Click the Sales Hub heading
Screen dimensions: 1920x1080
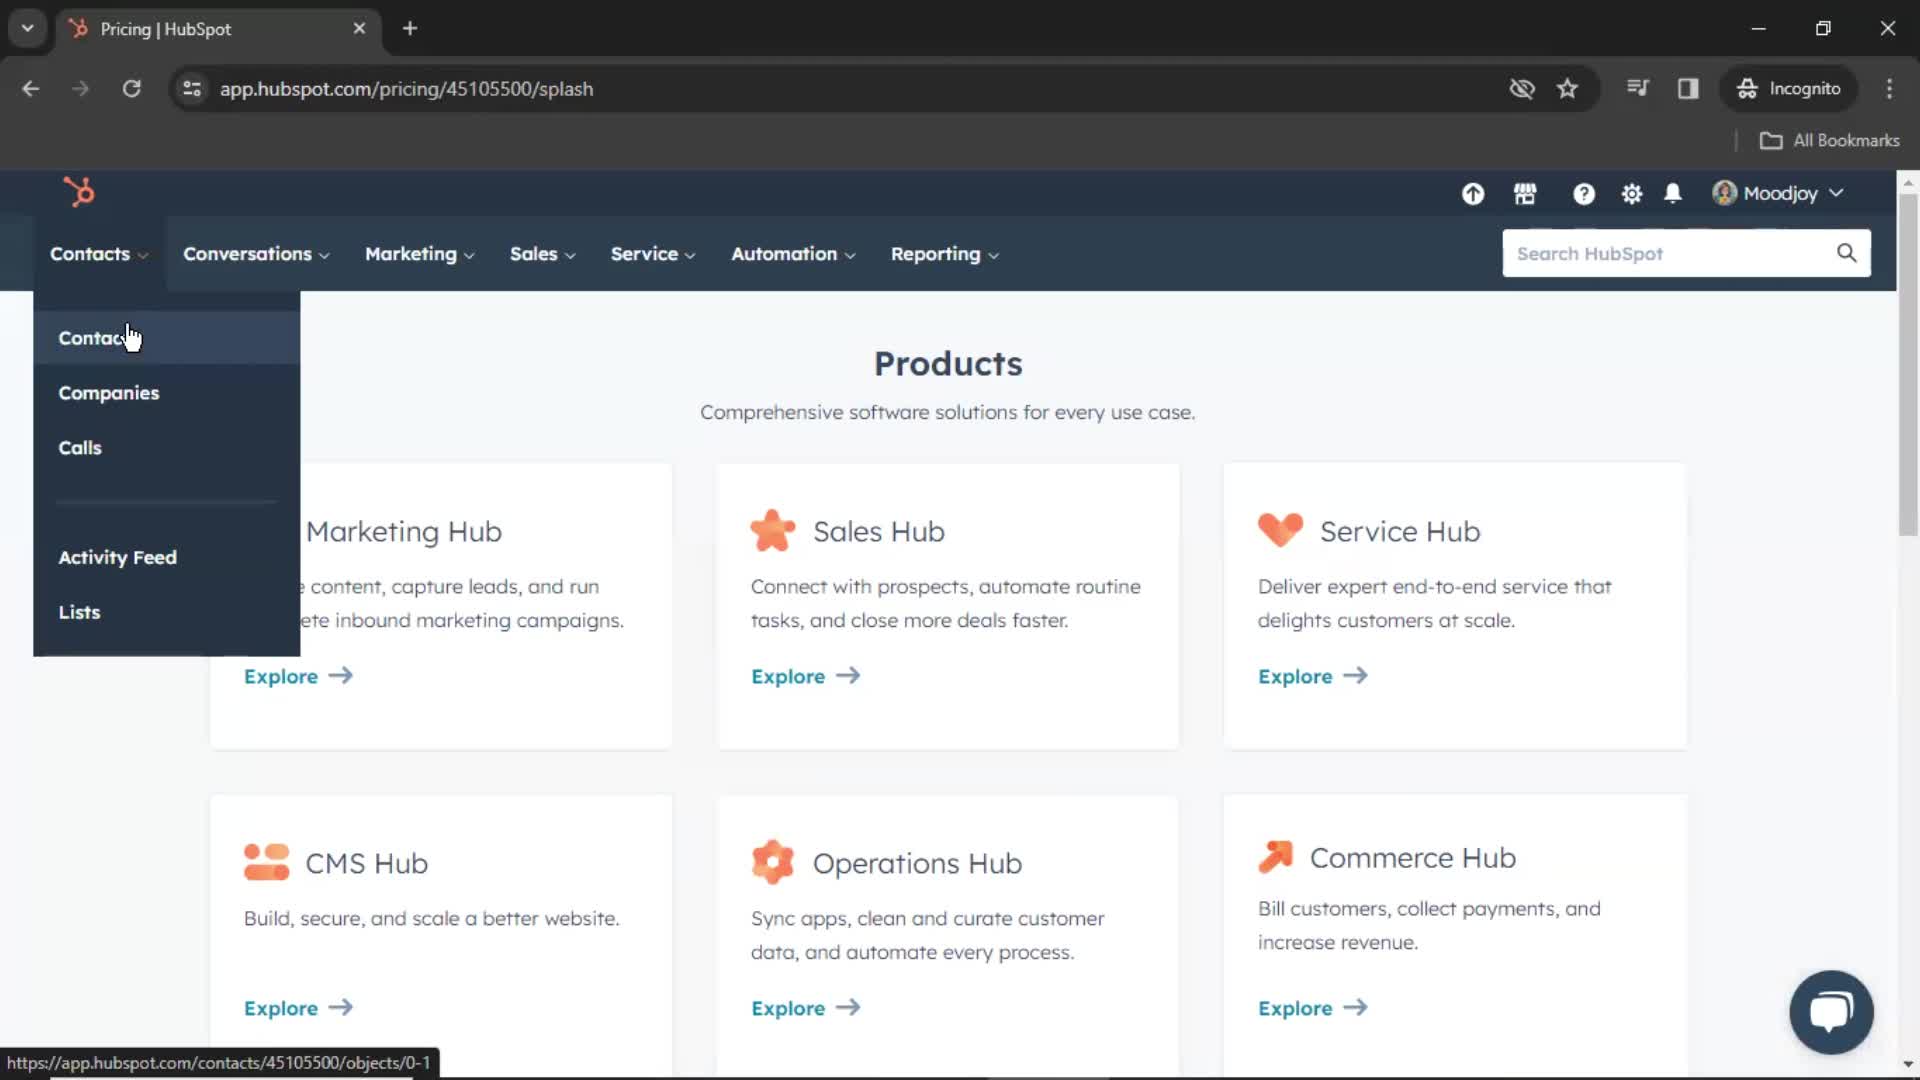click(878, 531)
